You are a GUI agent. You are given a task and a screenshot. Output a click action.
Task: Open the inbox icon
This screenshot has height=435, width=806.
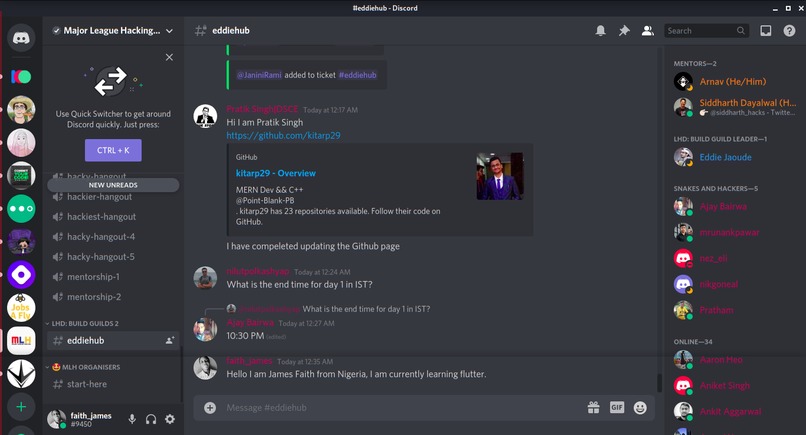coord(766,31)
